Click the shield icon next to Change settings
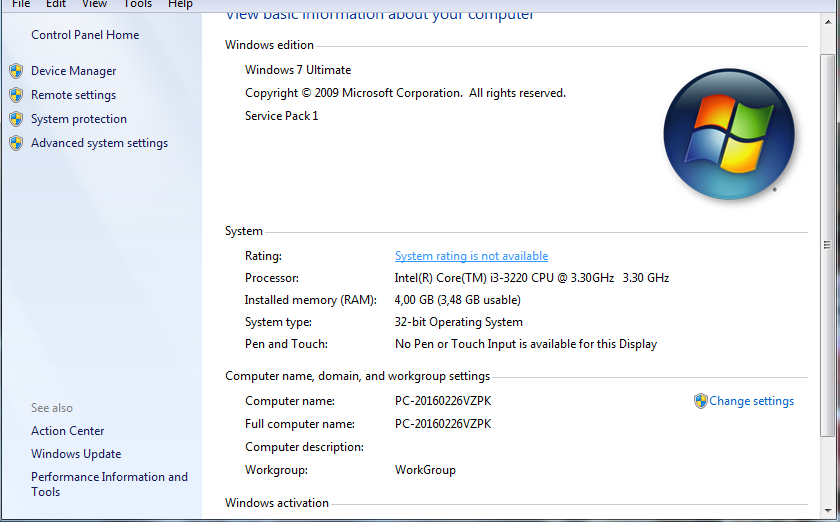The width and height of the screenshot is (840, 522). tap(700, 401)
